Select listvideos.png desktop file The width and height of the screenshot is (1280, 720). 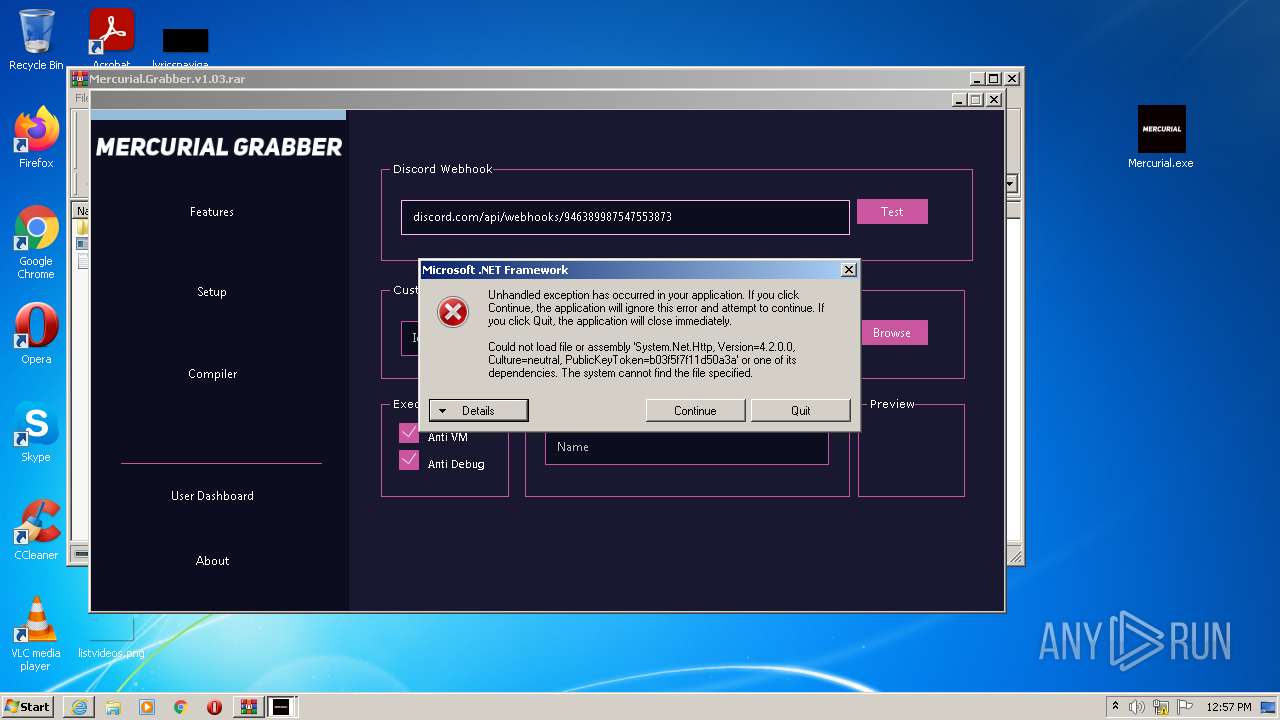111,638
